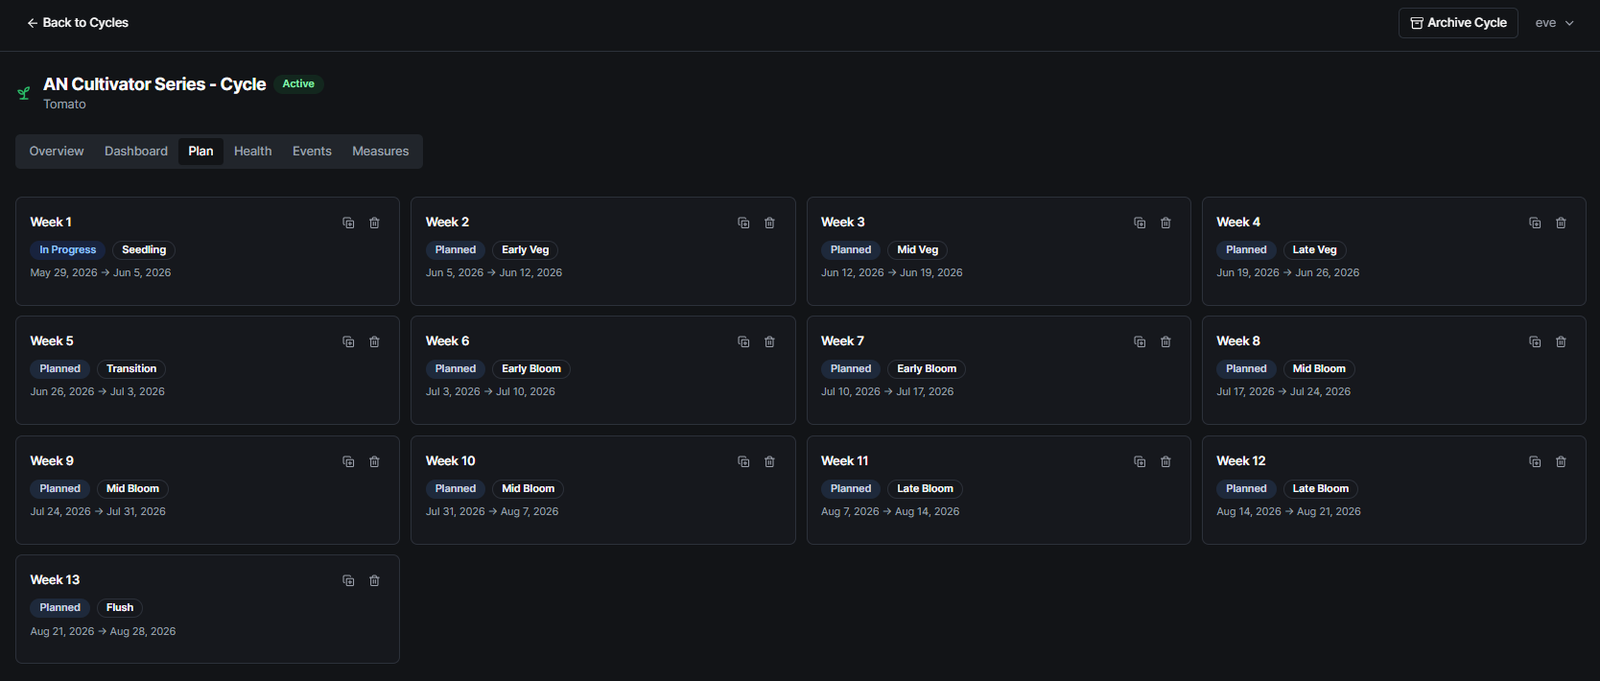The width and height of the screenshot is (1600, 681).
Task: Click the Mid Veg stage tag
Action: coord(917,250)
